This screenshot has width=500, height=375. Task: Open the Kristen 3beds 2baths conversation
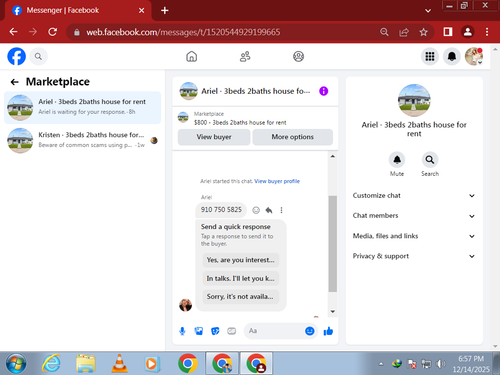82,140
